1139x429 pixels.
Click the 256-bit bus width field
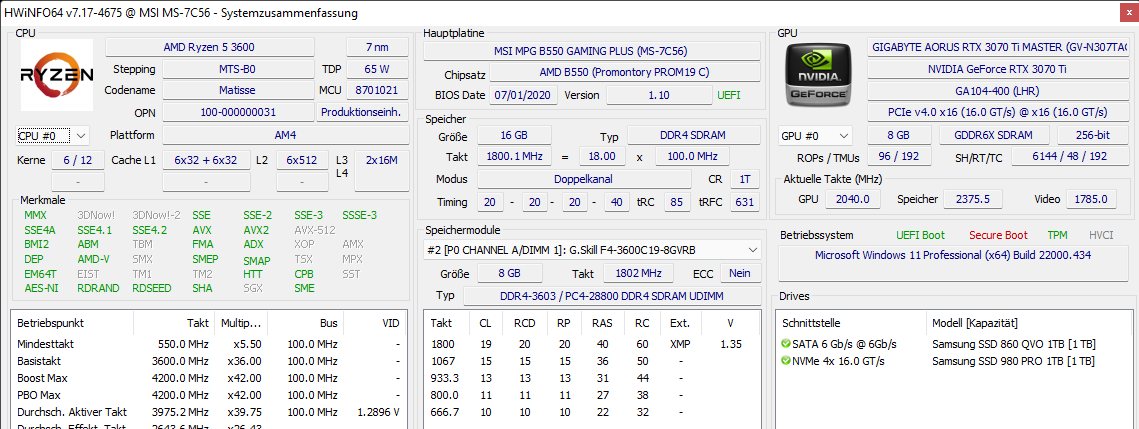1093,136
